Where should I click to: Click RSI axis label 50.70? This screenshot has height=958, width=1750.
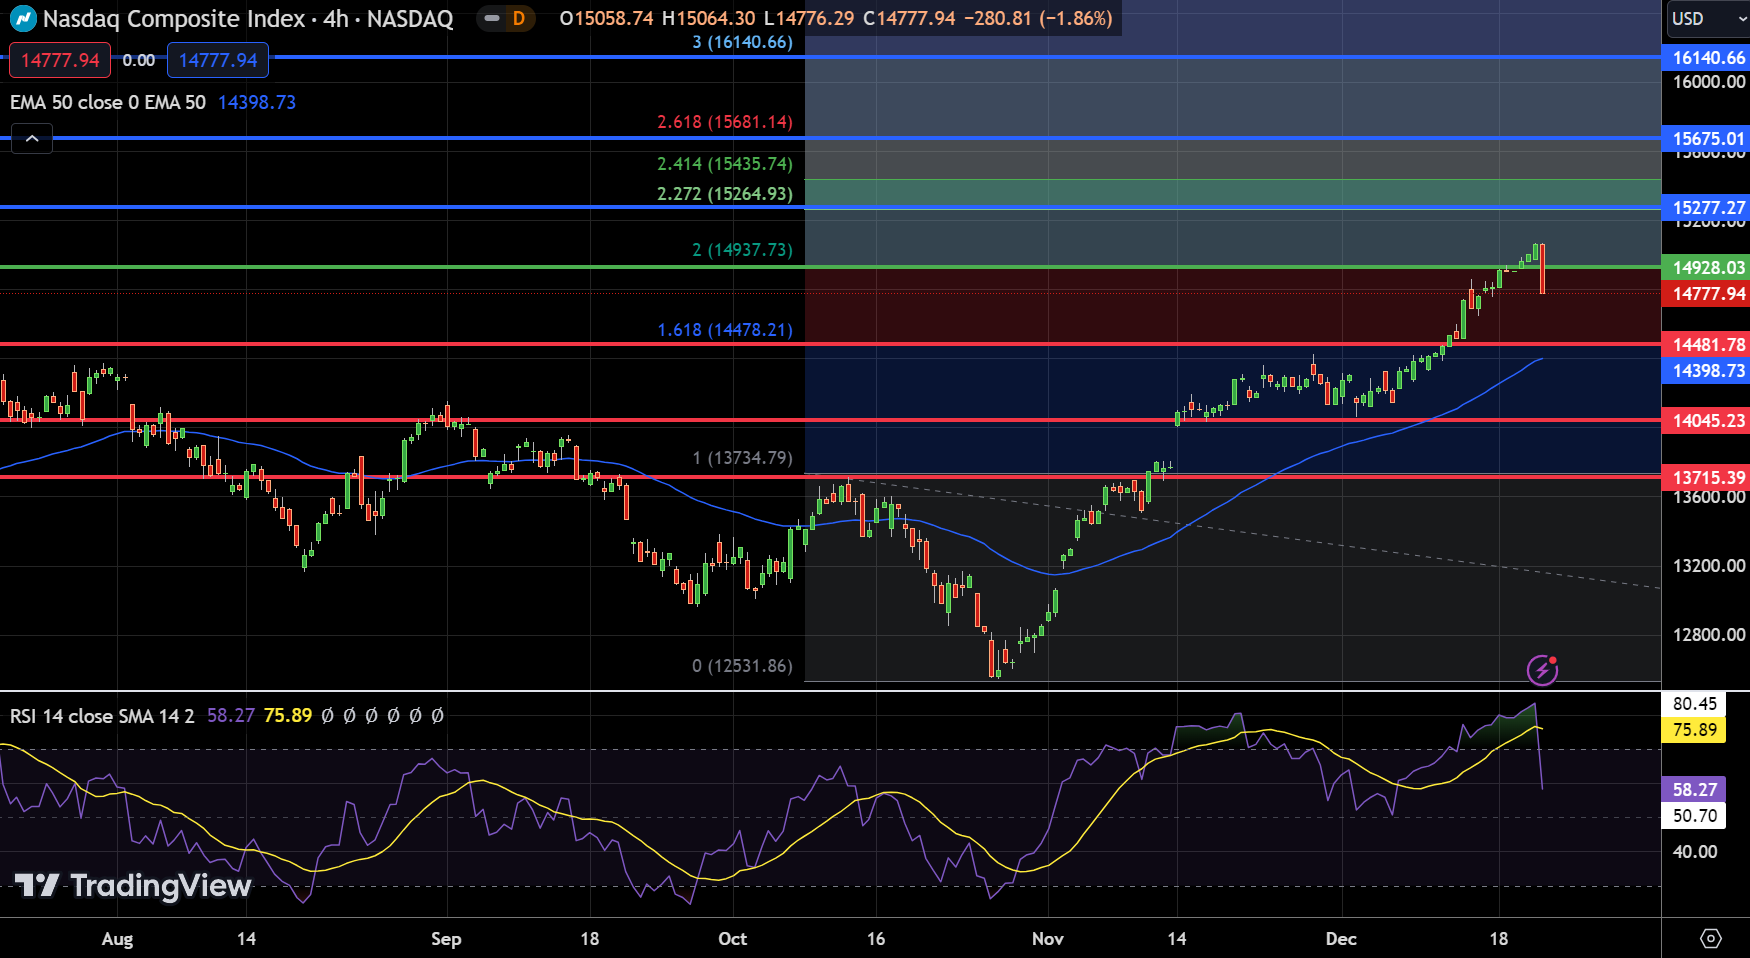pos(1694,816)
